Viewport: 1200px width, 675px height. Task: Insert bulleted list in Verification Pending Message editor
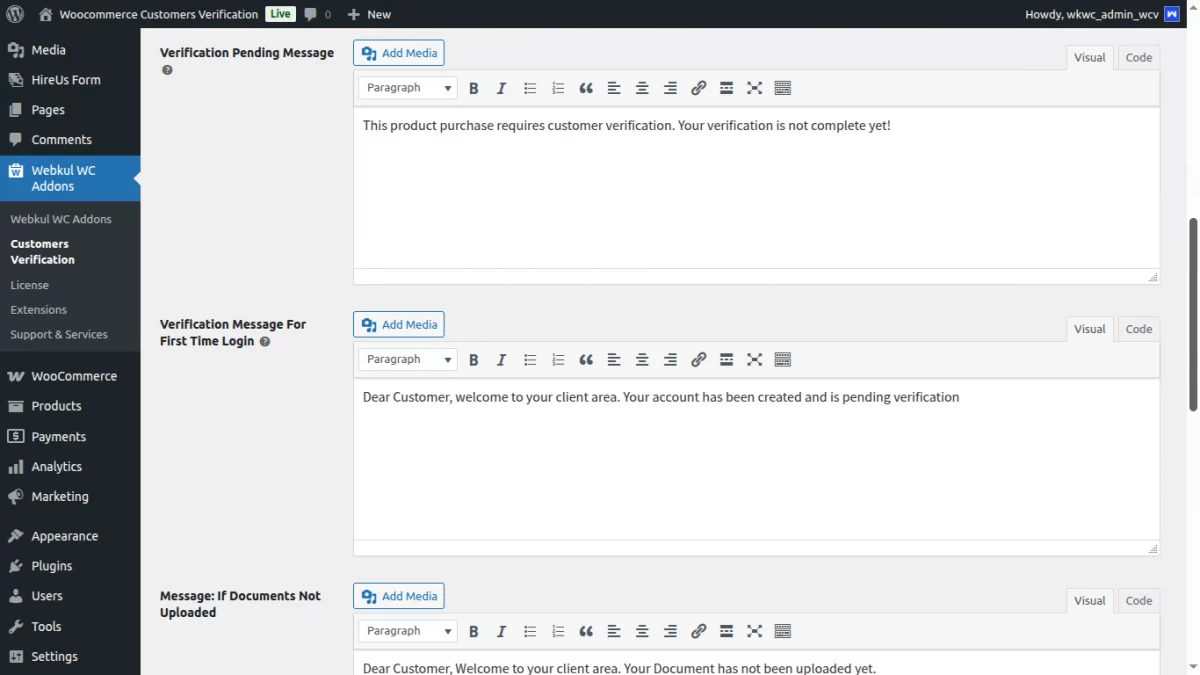pyautogui.click(x=530, y=88)
